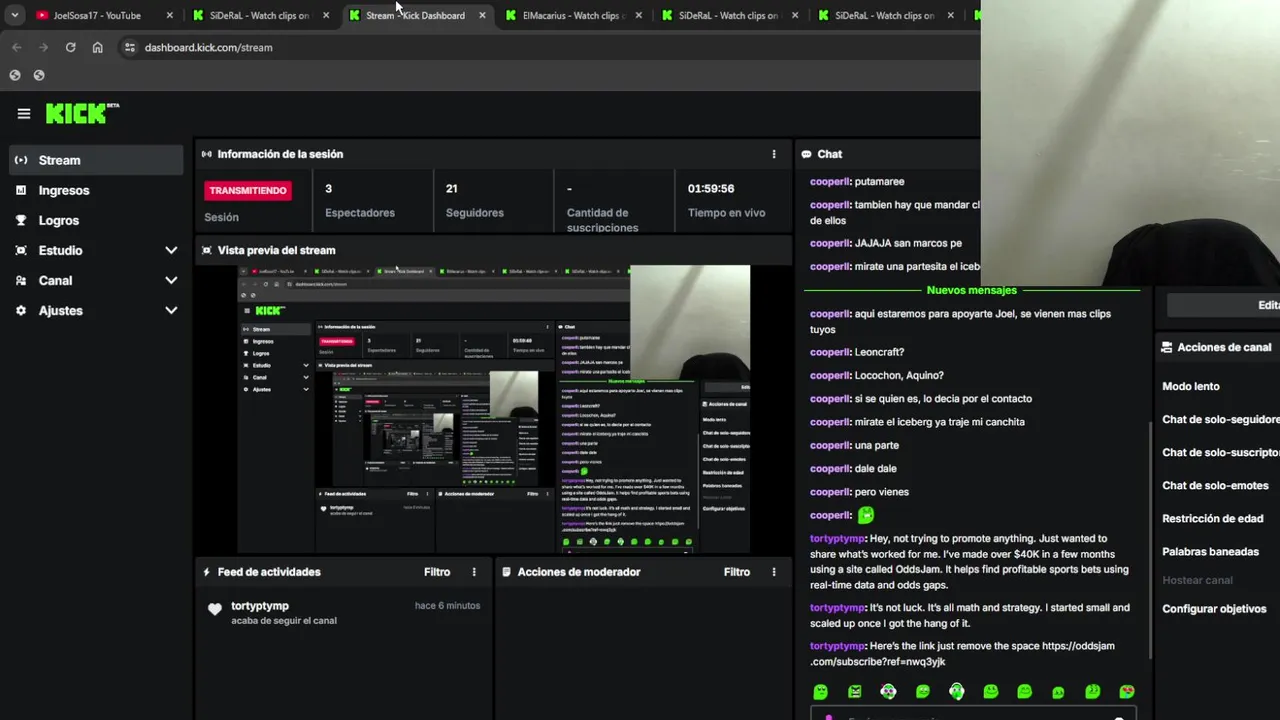Screen dimensions: 1280x720
Task: Switch to ElMacarius Watch clips tab
Action: (575, 15)
